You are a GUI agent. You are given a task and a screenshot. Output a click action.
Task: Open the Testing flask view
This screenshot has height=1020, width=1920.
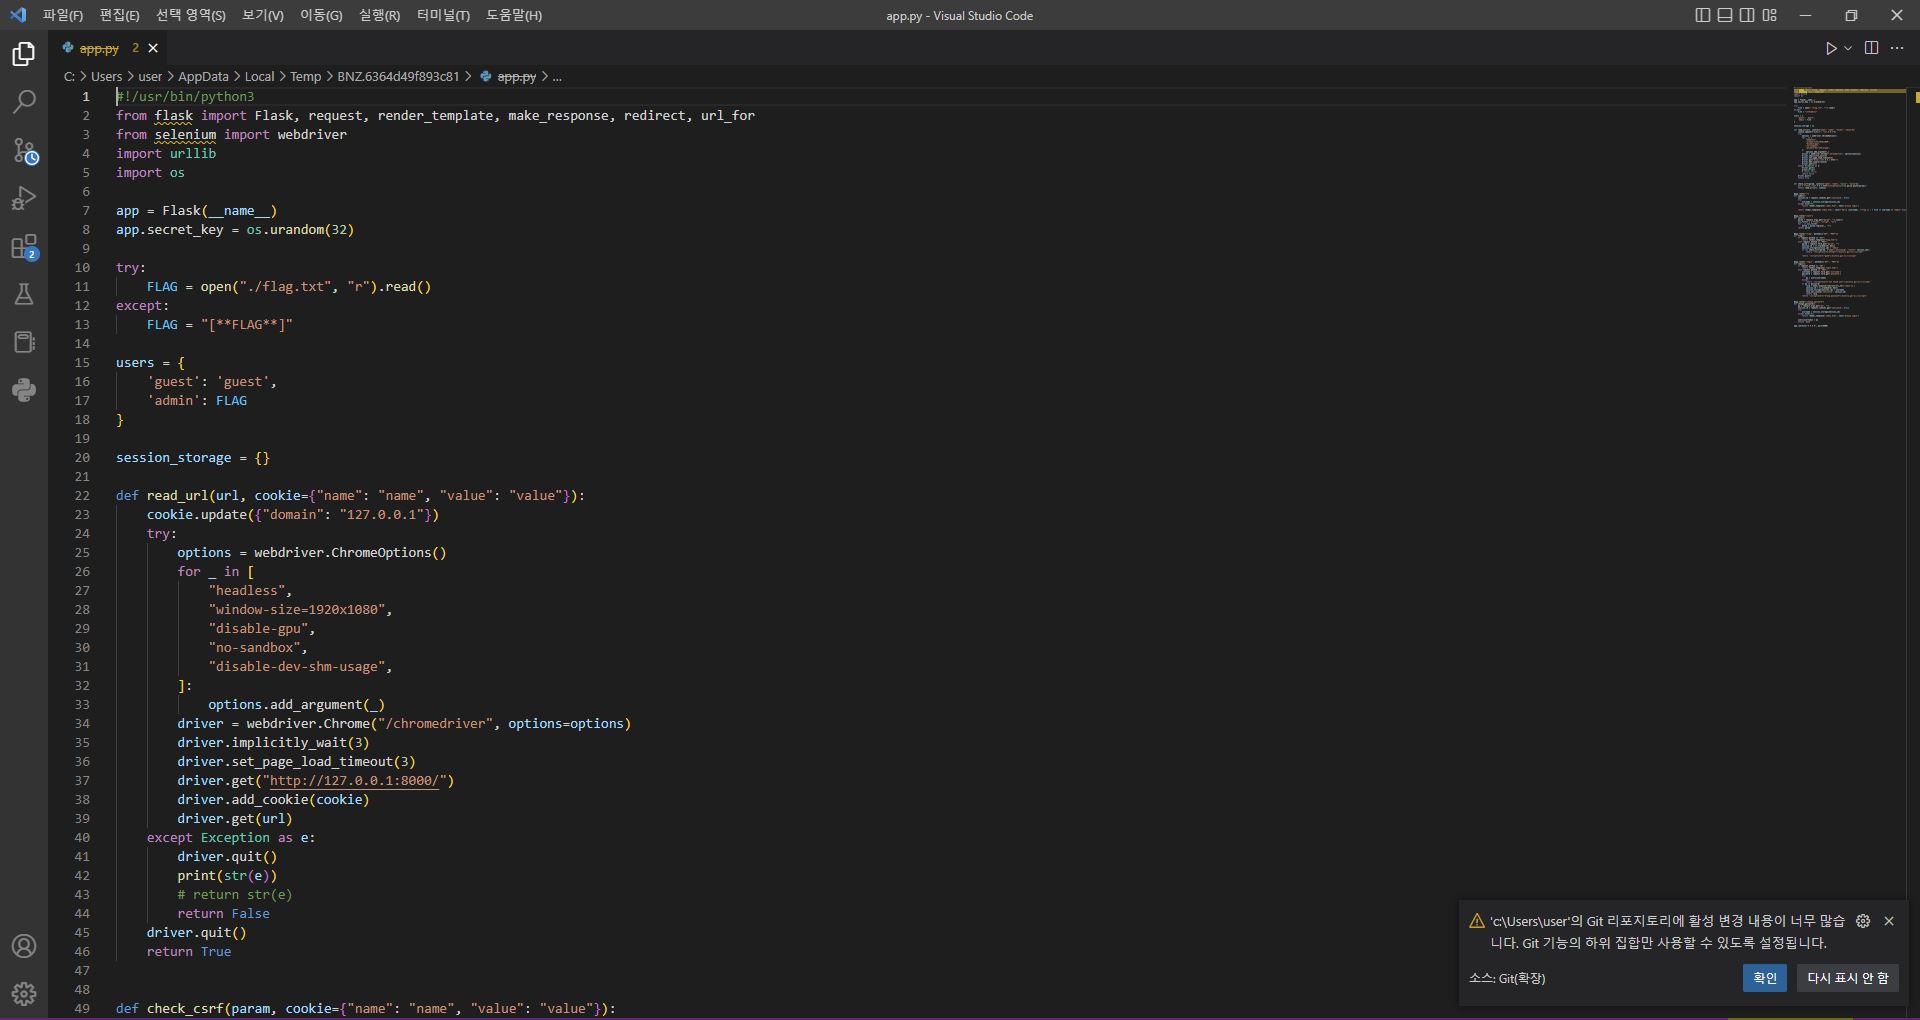click(x=24, y=294)
